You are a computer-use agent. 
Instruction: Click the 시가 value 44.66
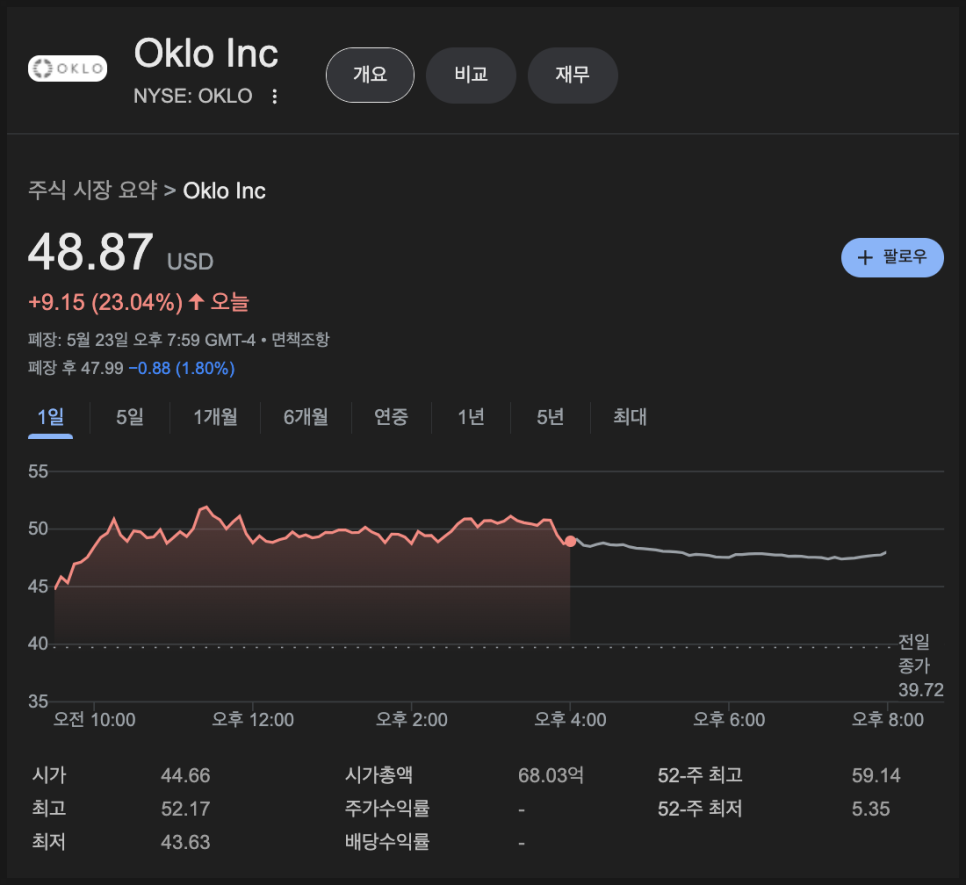pyautogui.click(x=185, y=775)
